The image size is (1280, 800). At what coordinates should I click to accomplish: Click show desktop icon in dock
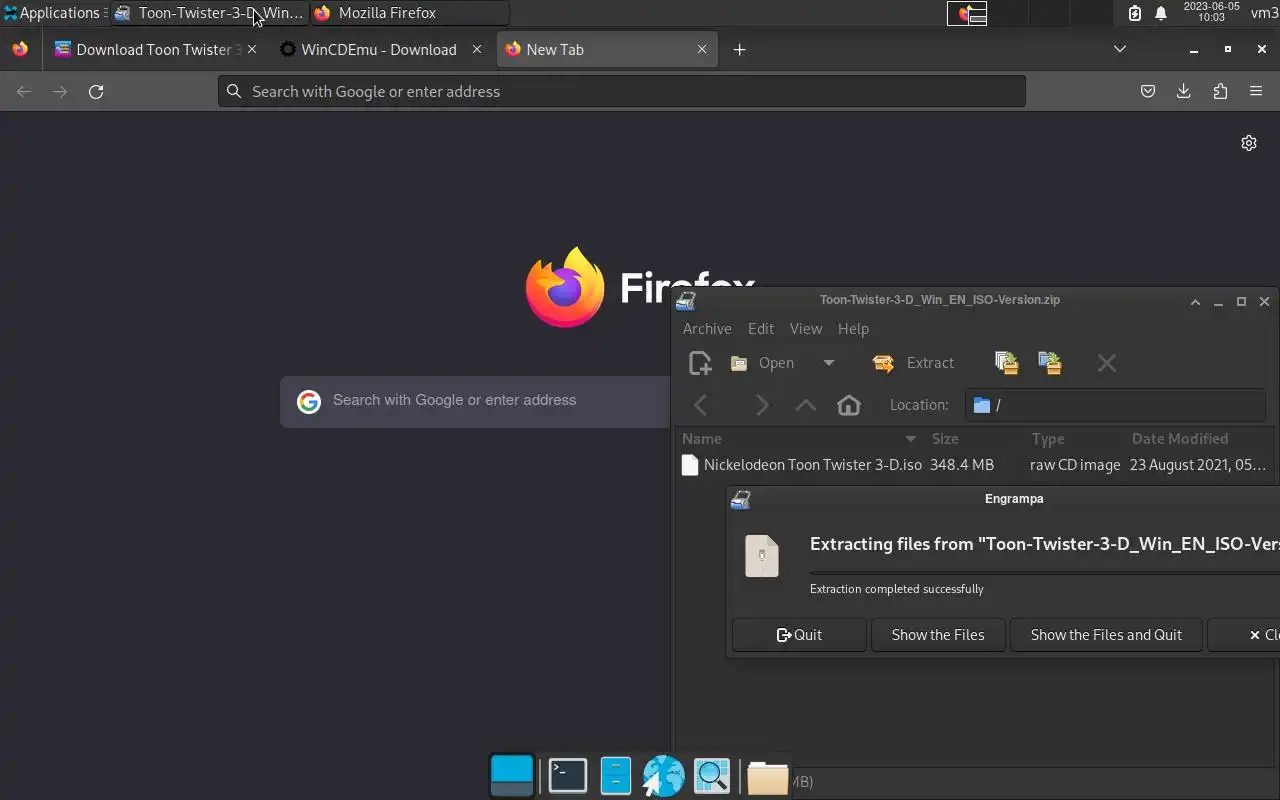pyautogui.click(x=512, y=775)
